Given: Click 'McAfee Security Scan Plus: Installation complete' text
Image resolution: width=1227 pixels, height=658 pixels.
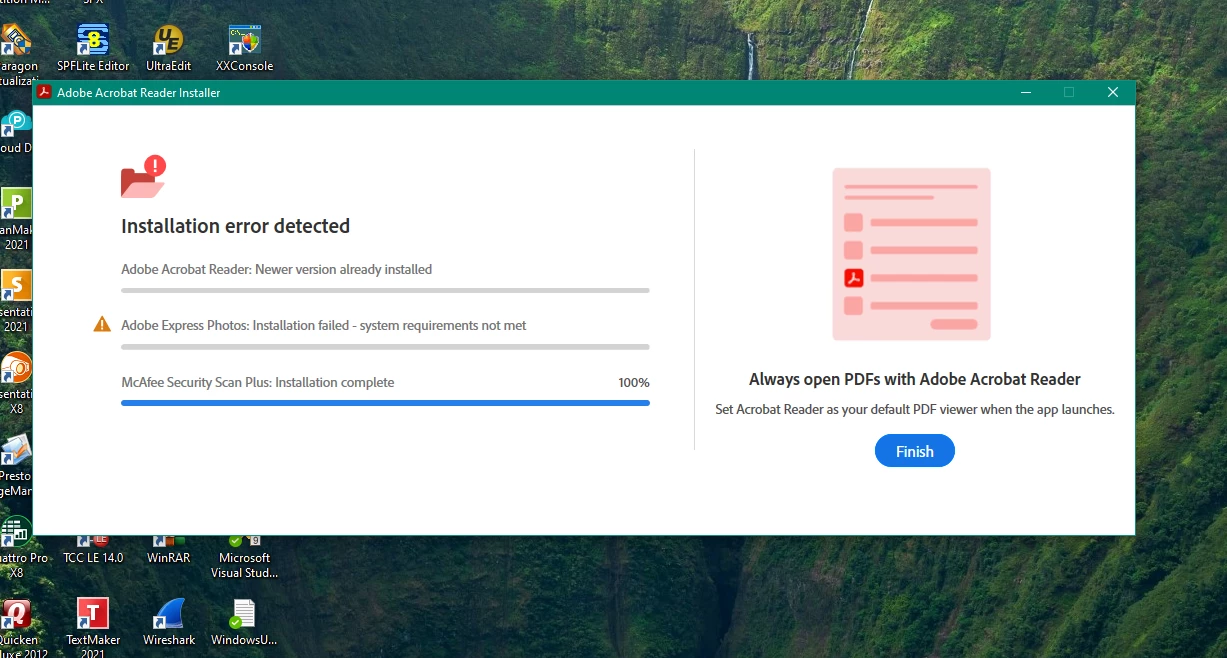Looking at the screenshot, I should pos(257,382).
